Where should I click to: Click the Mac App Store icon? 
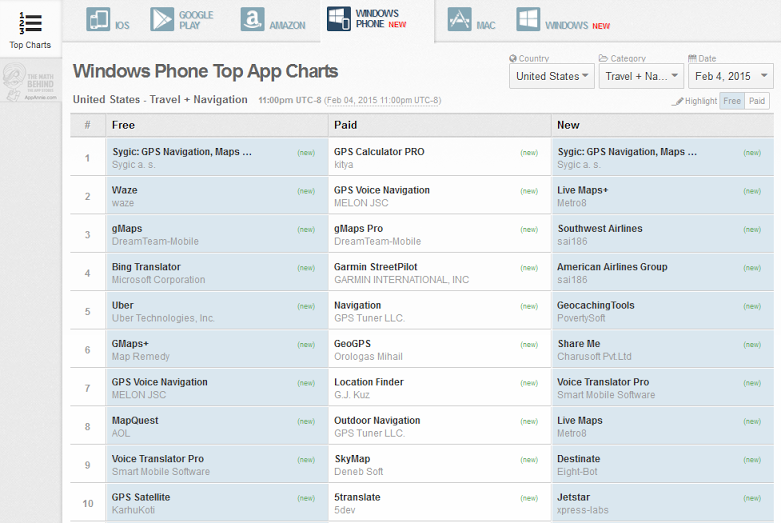click(x=459, y=20)
